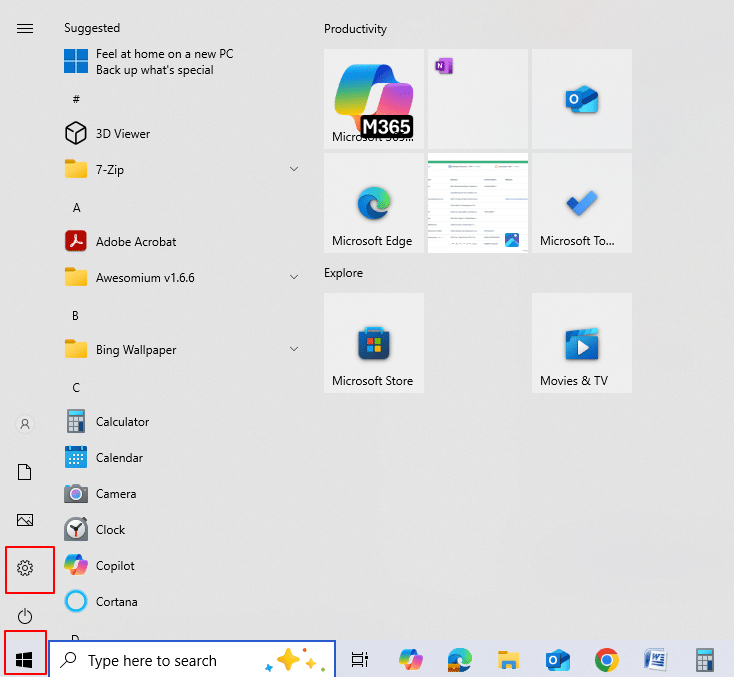
Task: Open File Explorer from the taskbar
Action: [508, 660]
